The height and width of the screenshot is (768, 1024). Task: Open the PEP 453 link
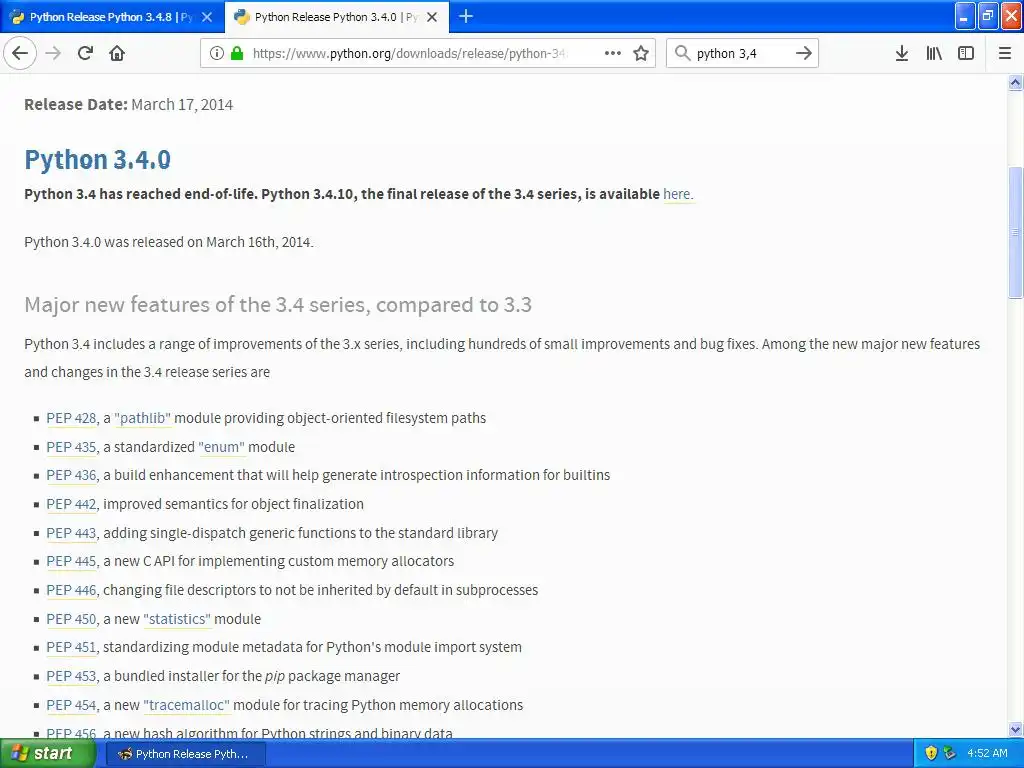pyautogui.click(x=71, y=676)
